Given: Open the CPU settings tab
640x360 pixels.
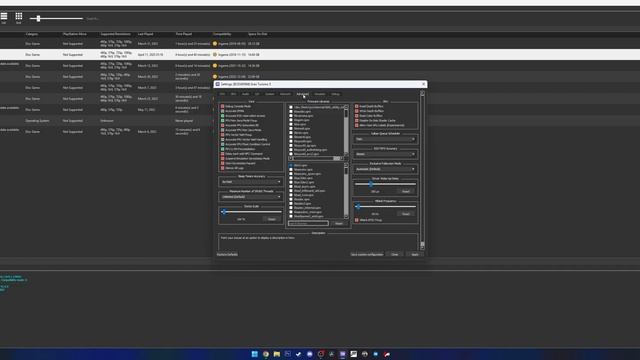Looking at the screenshot, I should 222,94.
